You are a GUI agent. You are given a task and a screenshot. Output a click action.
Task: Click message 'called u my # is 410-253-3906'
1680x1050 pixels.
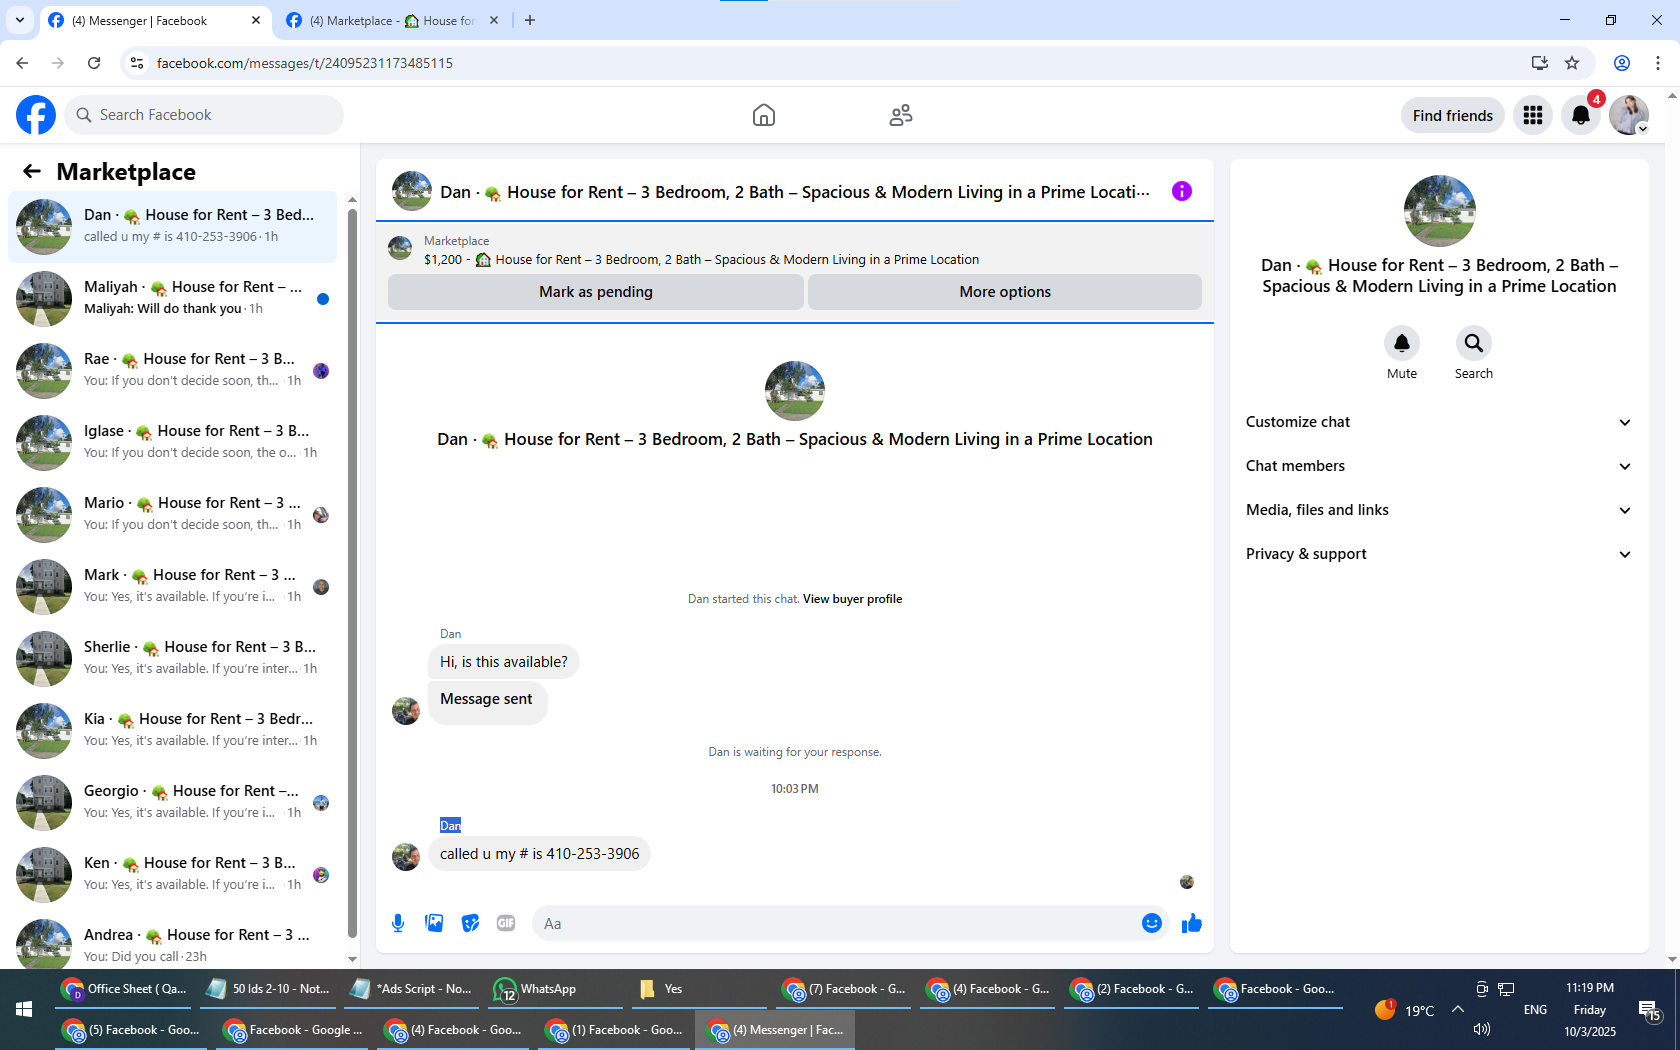click(x=539, y=854)
